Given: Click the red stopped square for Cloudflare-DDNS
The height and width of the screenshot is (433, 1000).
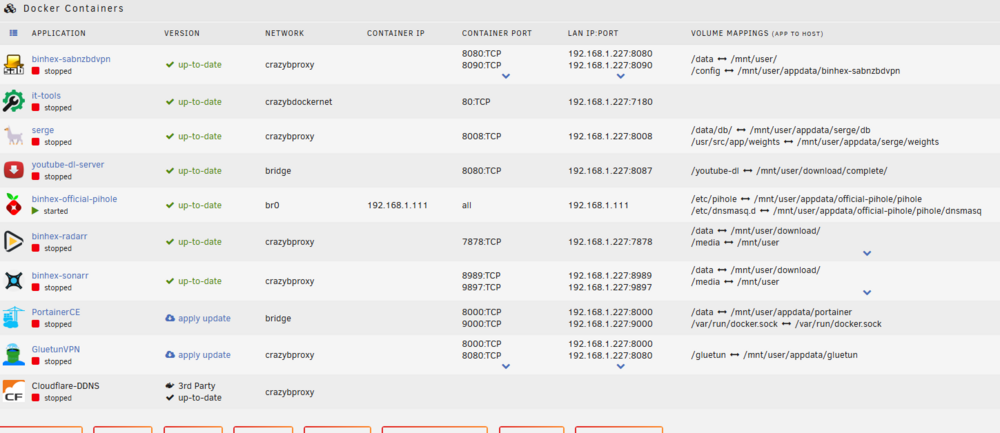Looking at the screenshot, I should [36, 398].
